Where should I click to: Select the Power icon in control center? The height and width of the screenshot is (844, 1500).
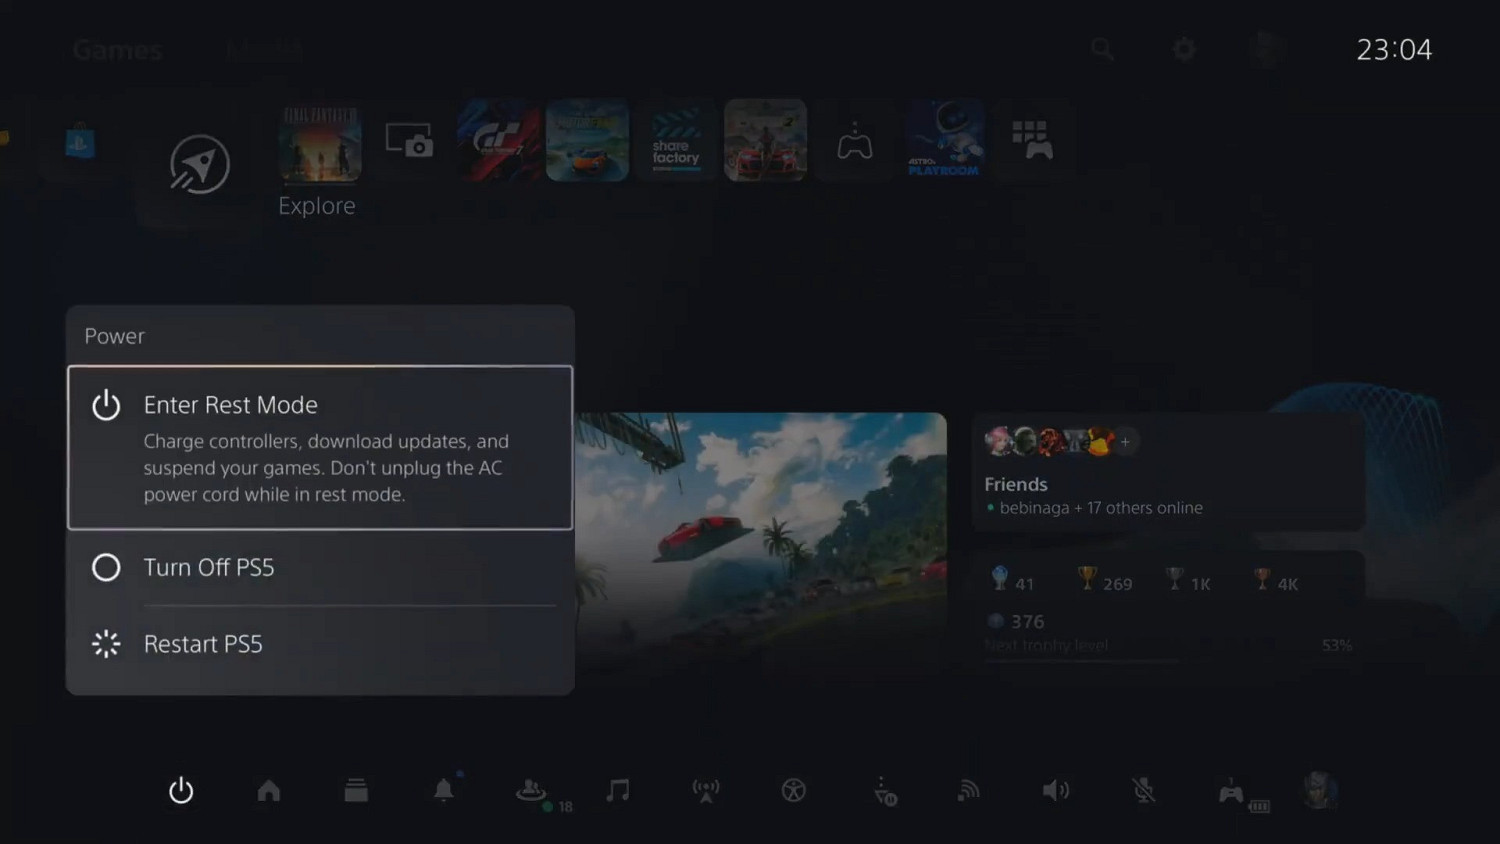(x=181, y=791)
